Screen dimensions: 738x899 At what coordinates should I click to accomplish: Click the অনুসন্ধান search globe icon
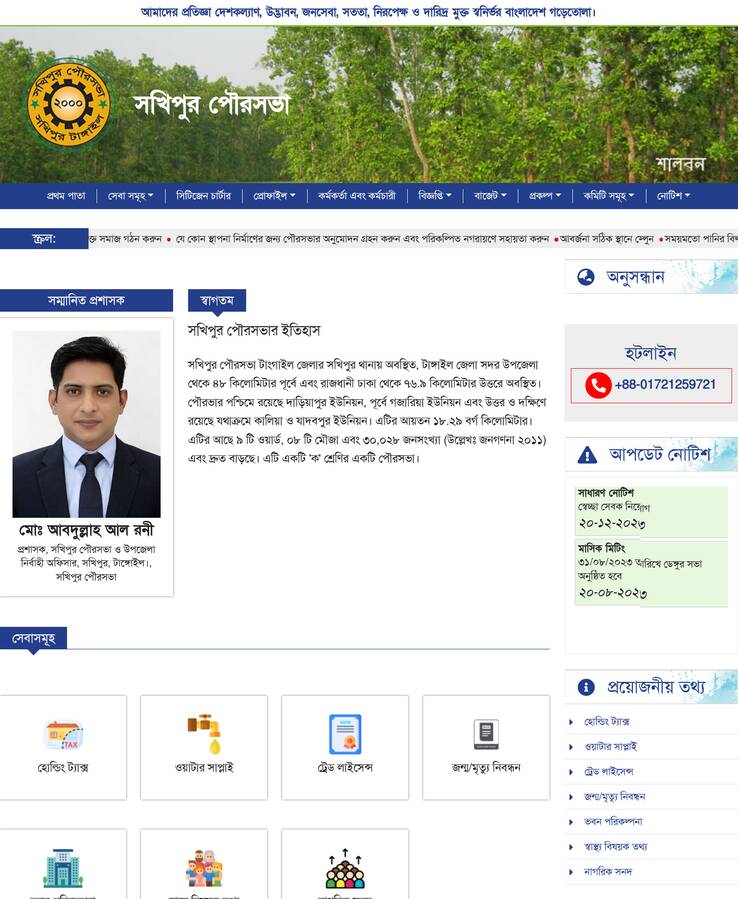[586, 278]
